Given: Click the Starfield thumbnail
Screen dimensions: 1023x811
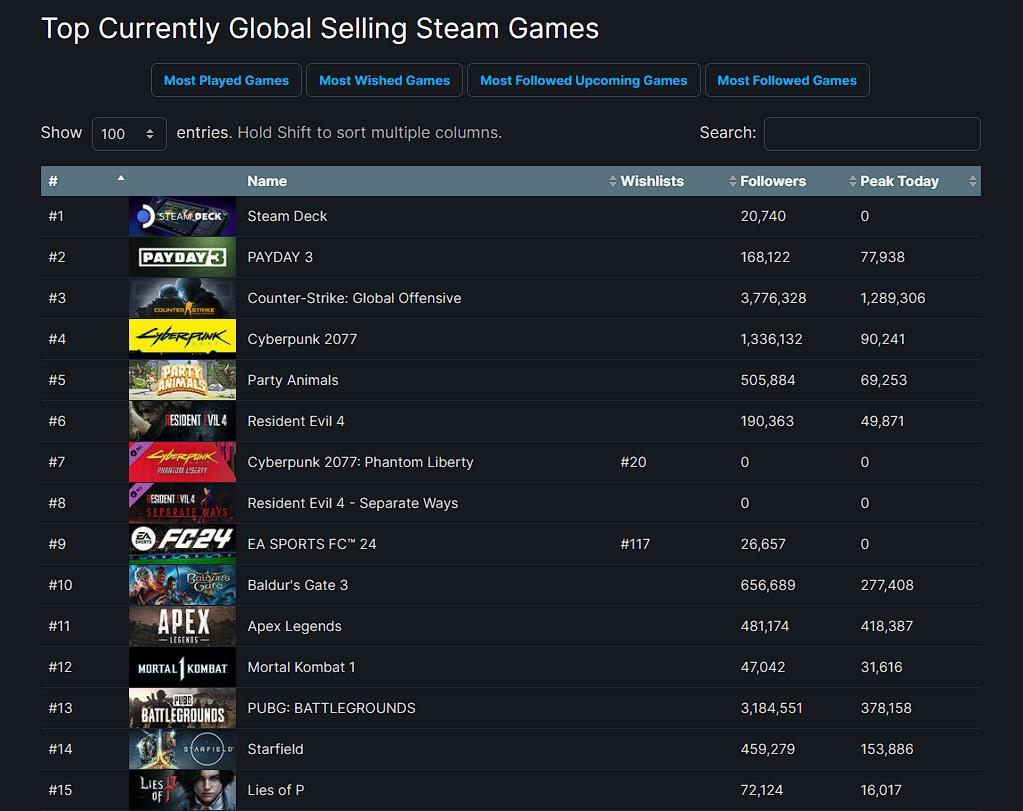Looking at the screenshot, I should [x=182, y=749].
